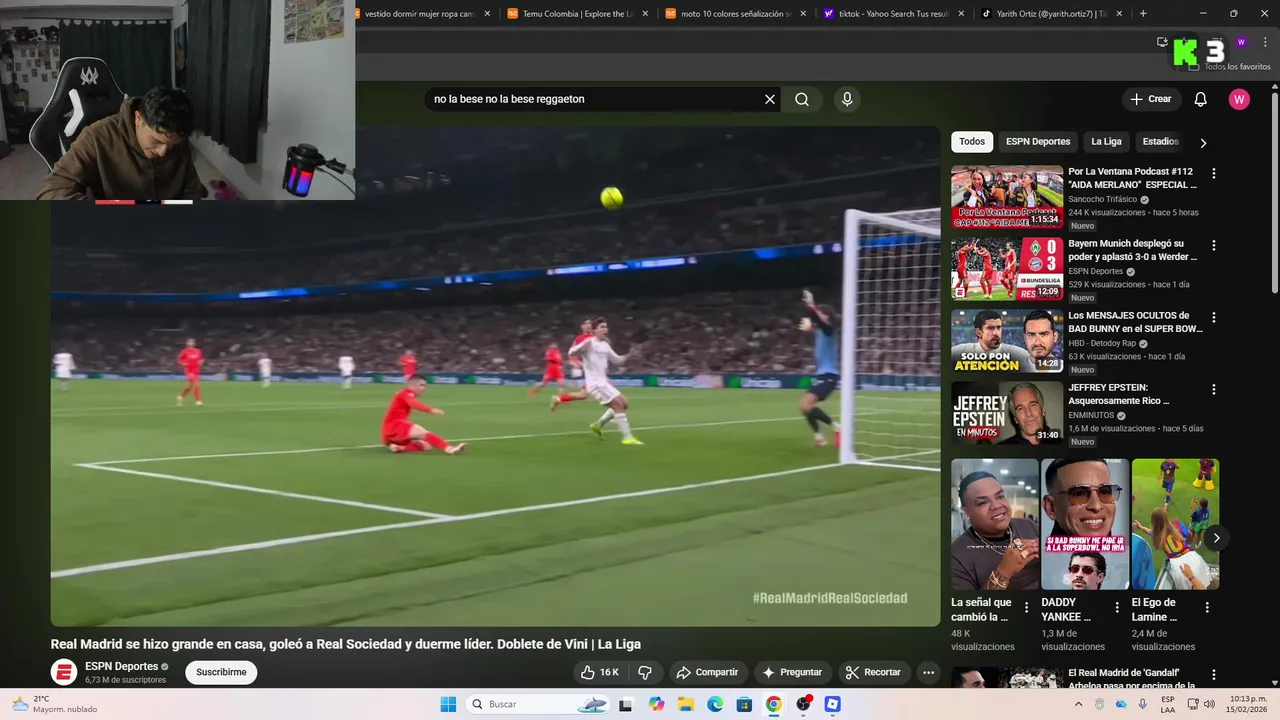Open options for 'El Real Madrid de Gandalf' video
Image resolution: width=1280 pixels, height=720 pixels.
click(1214, 675)
